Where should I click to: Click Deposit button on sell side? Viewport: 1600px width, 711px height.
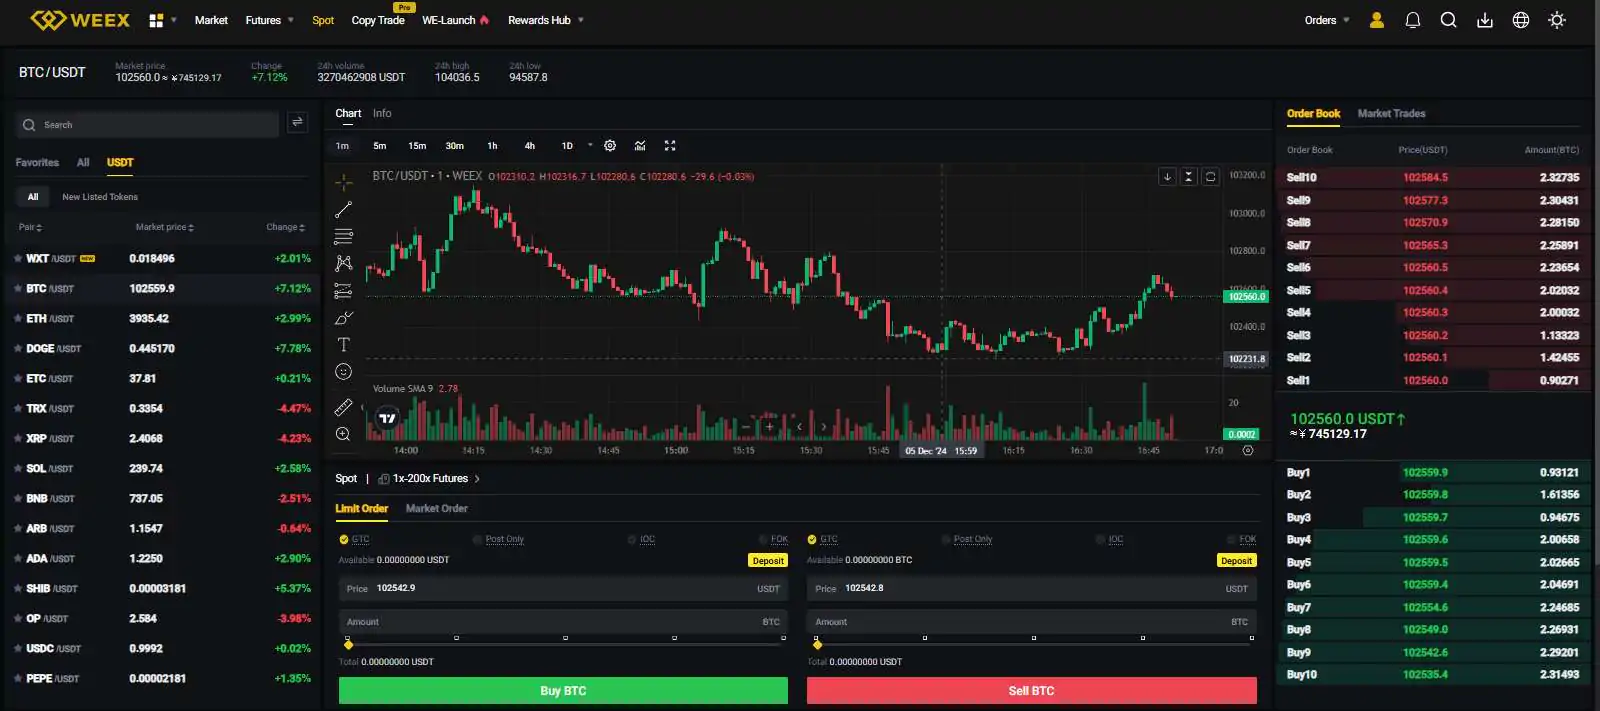[x=1236, y=561]
